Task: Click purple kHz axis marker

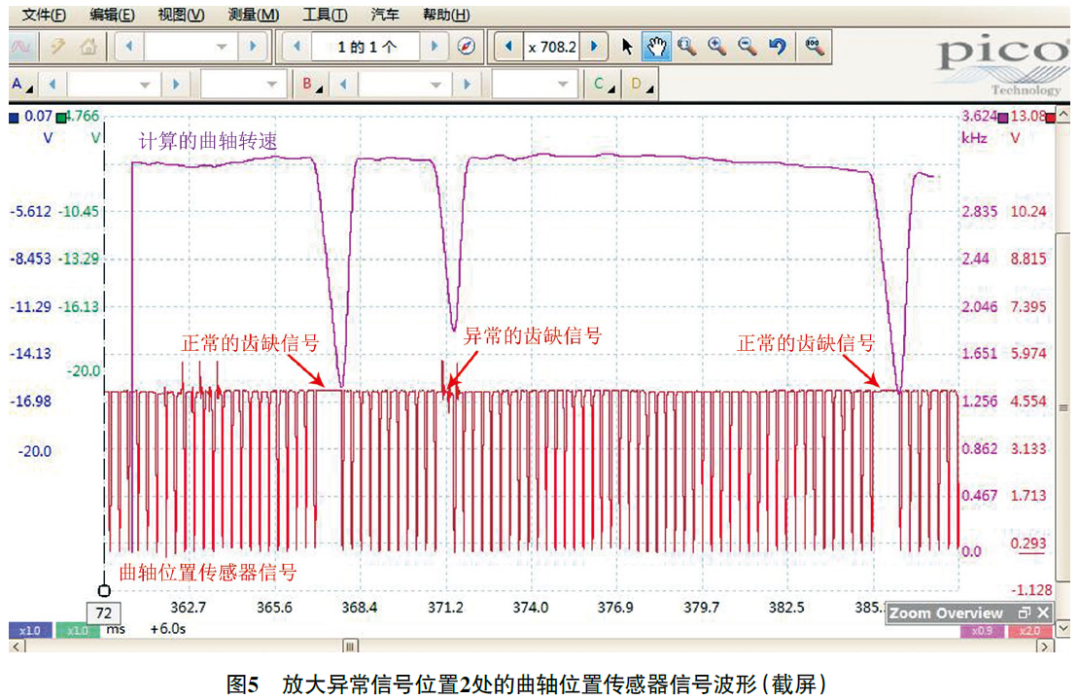Action: coord(1003,118)
